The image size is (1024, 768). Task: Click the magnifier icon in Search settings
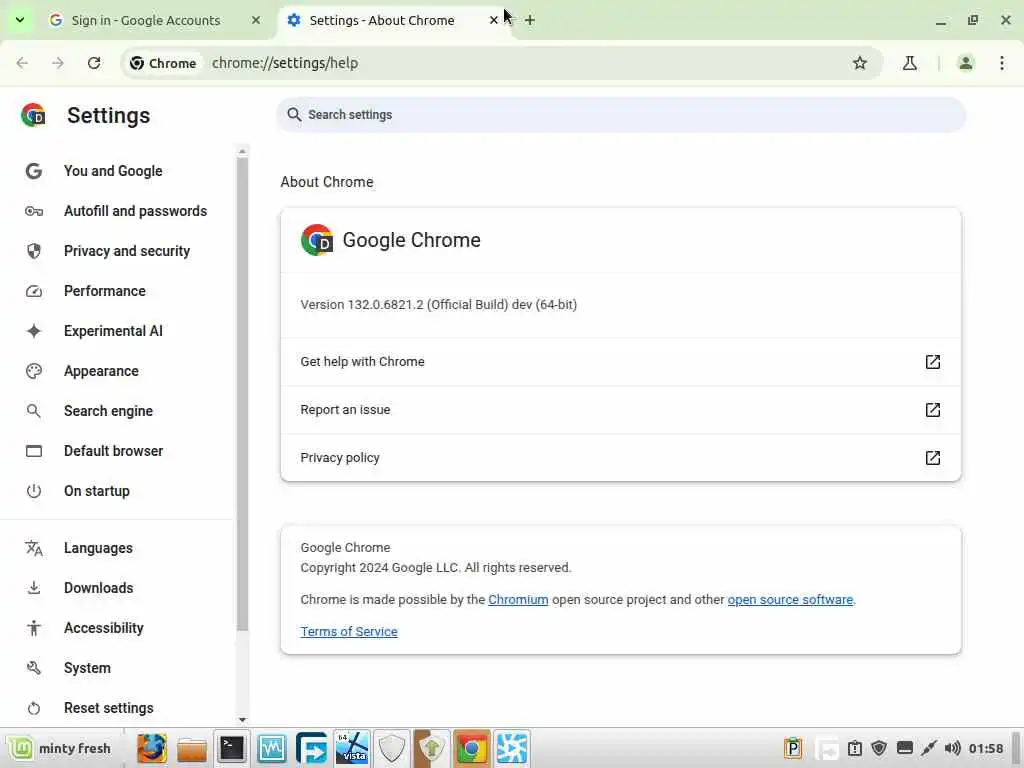pyautogui.click(x=295, y=115)
